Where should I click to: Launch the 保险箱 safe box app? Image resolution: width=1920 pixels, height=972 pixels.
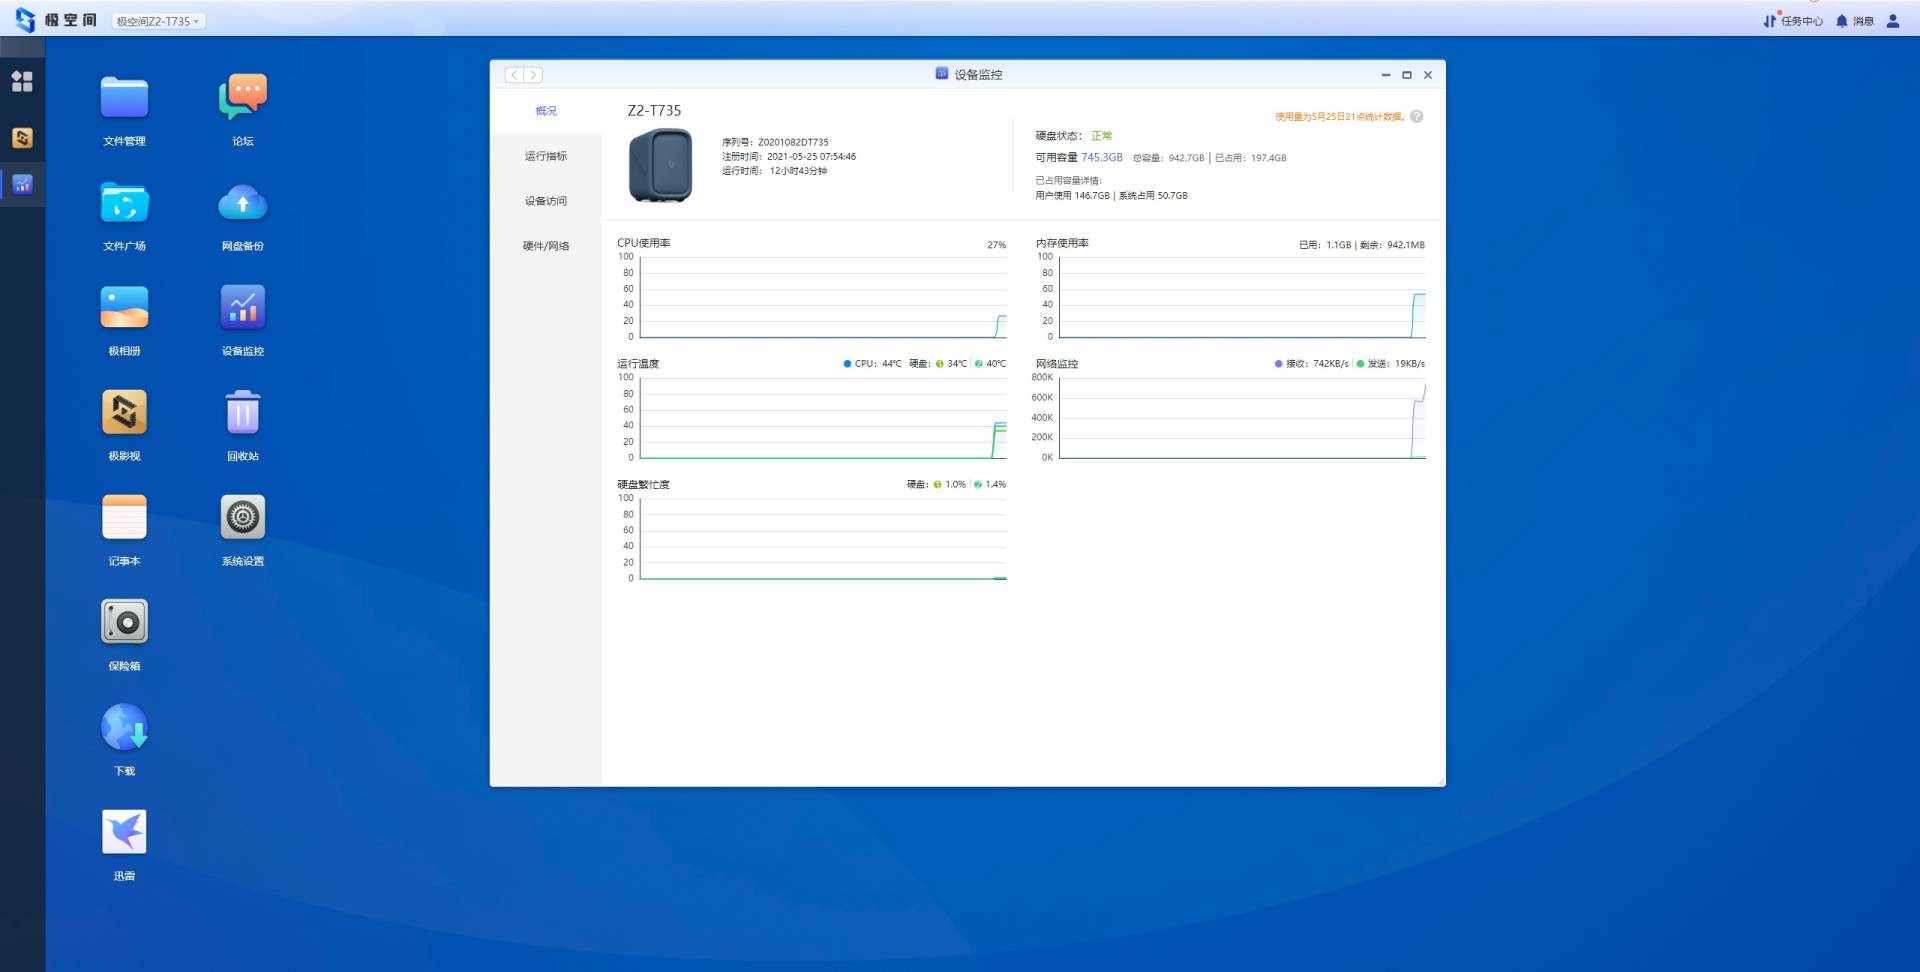coord(124,623)
